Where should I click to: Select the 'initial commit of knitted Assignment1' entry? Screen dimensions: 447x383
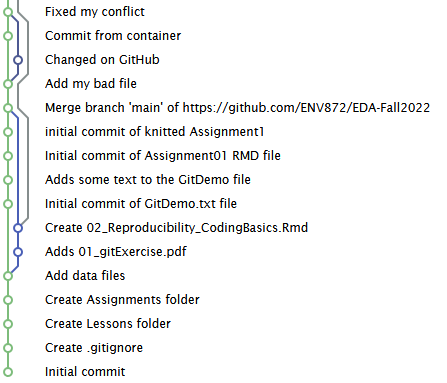155,132
